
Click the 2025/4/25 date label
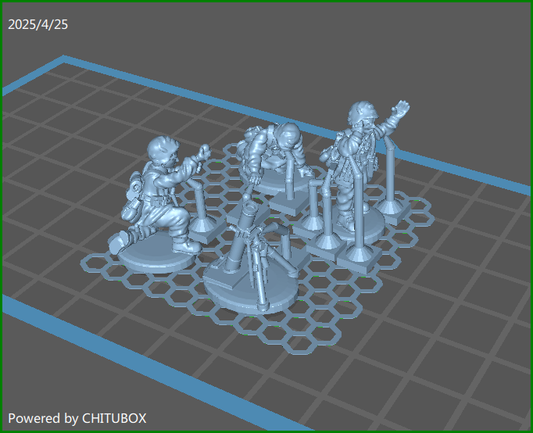[x=38, y=24]
